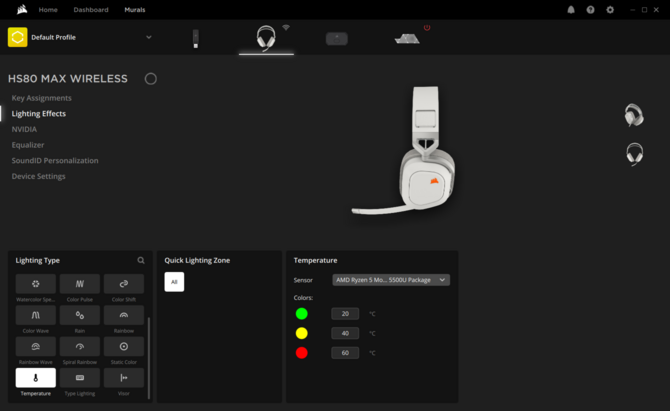The height and width of the screenshot is (411, 670).
Task: Select the HS80 headset device icon
Action: point(266,38)
